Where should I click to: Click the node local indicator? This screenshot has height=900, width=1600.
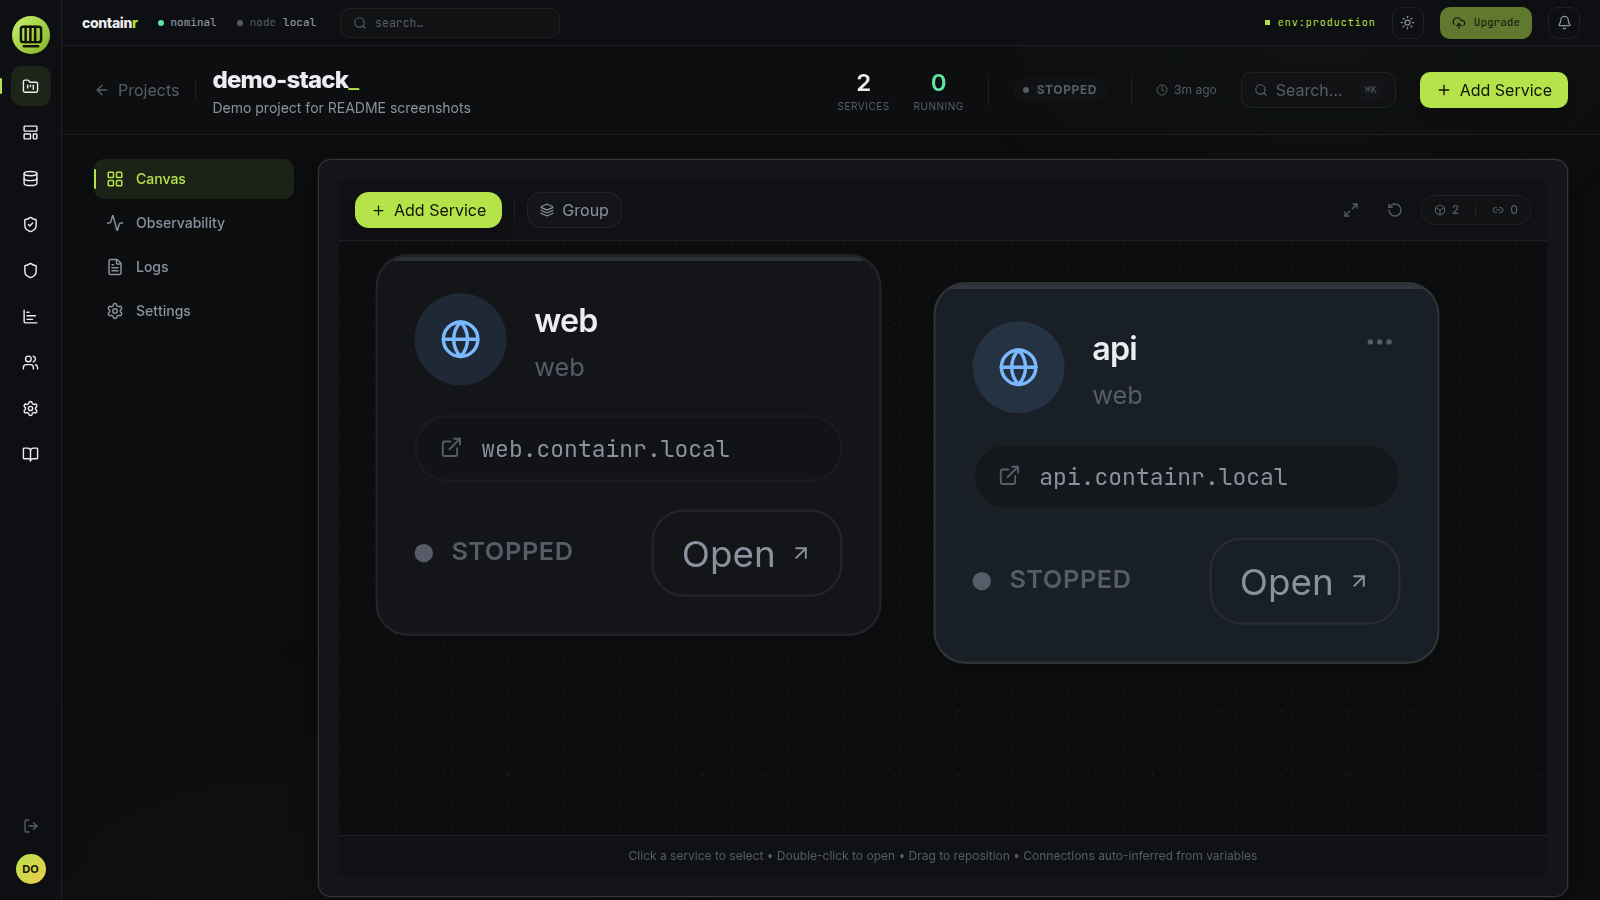coord(276,23)
